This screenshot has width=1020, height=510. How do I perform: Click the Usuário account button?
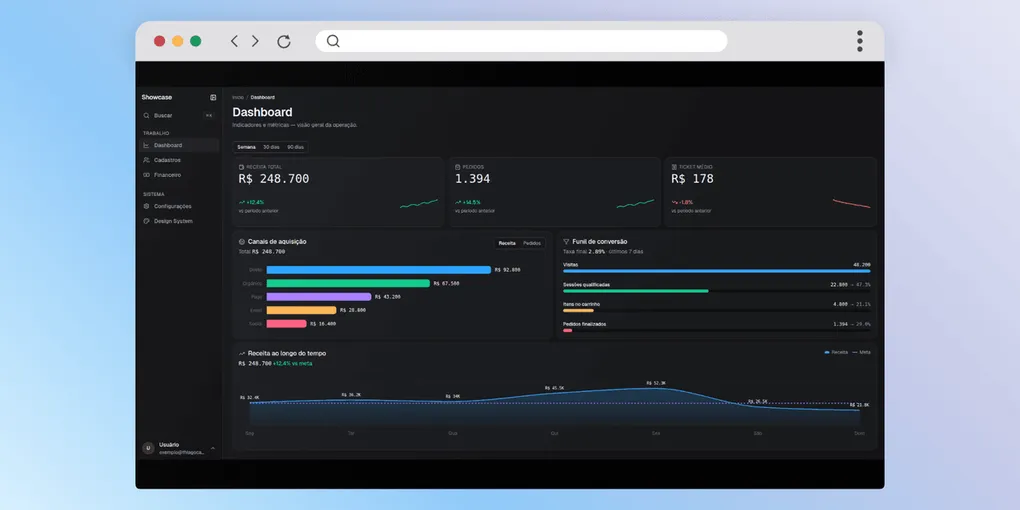click(179, 448)
